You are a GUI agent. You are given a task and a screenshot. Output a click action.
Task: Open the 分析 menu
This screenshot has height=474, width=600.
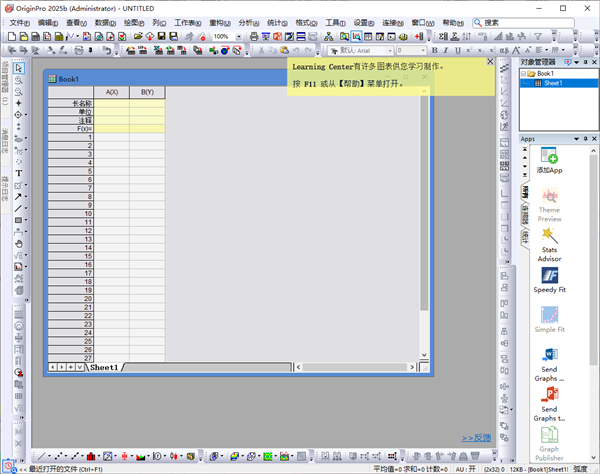(246, 22)
